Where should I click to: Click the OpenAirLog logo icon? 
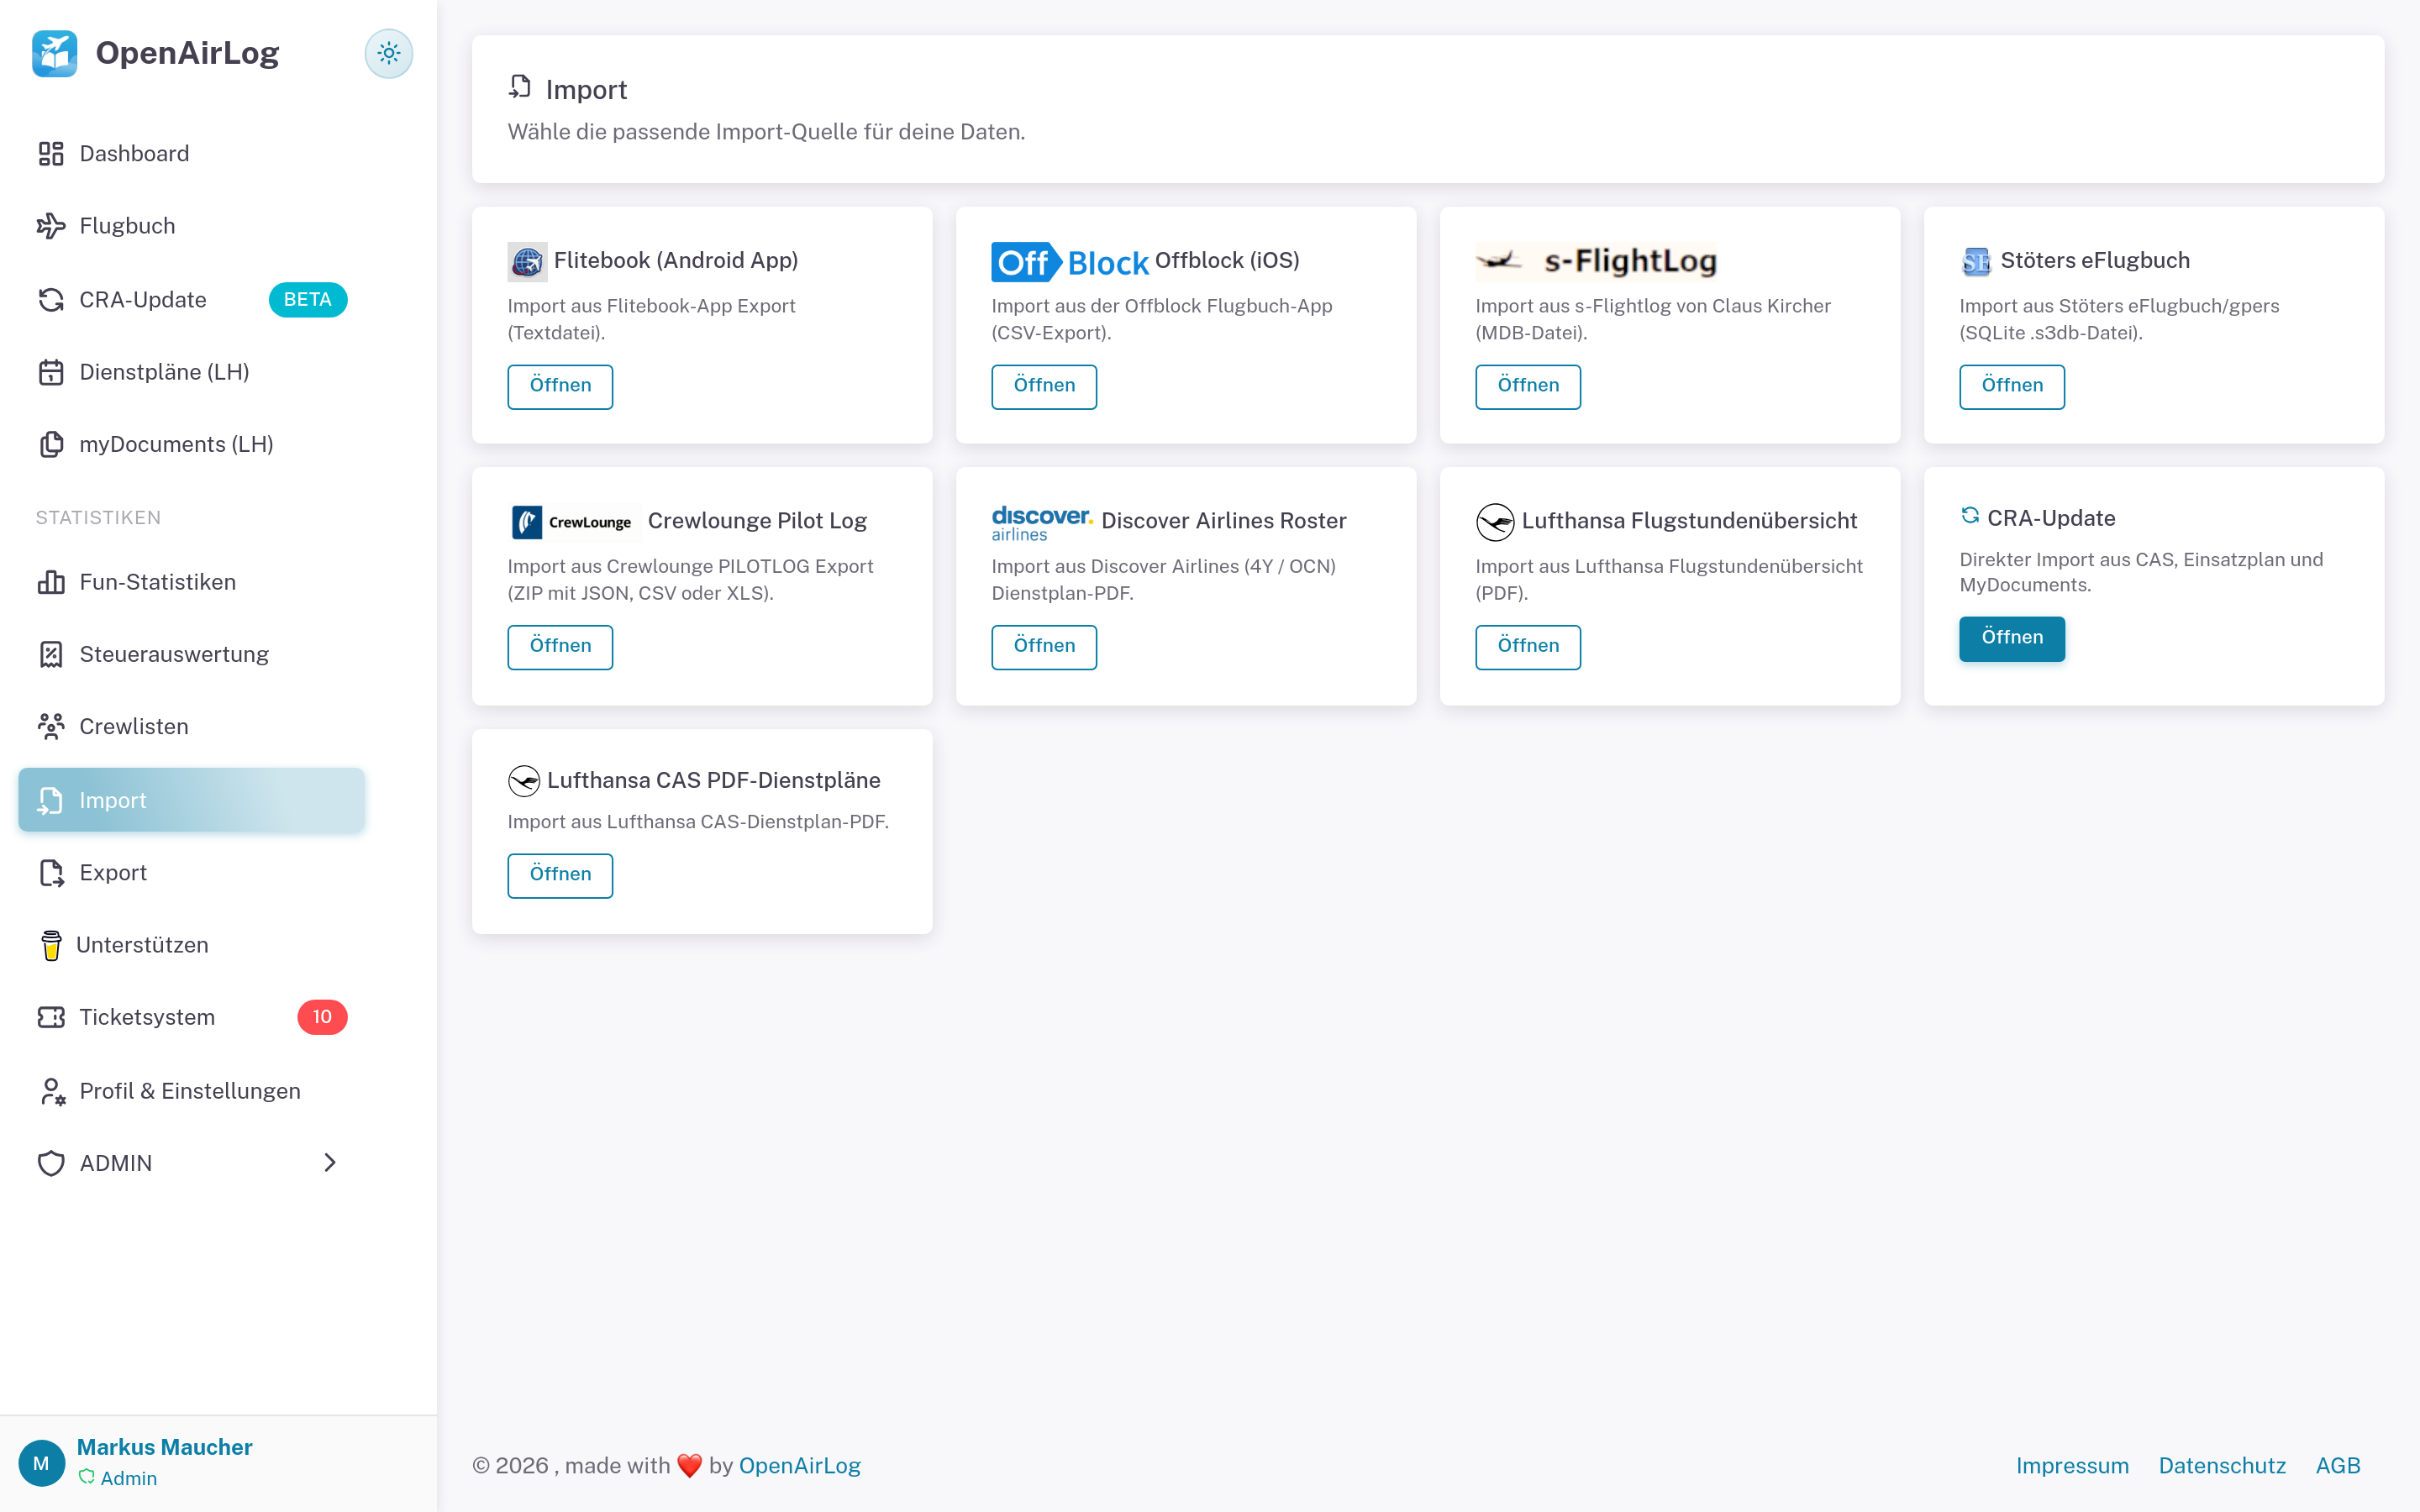[x=55, y=53]
